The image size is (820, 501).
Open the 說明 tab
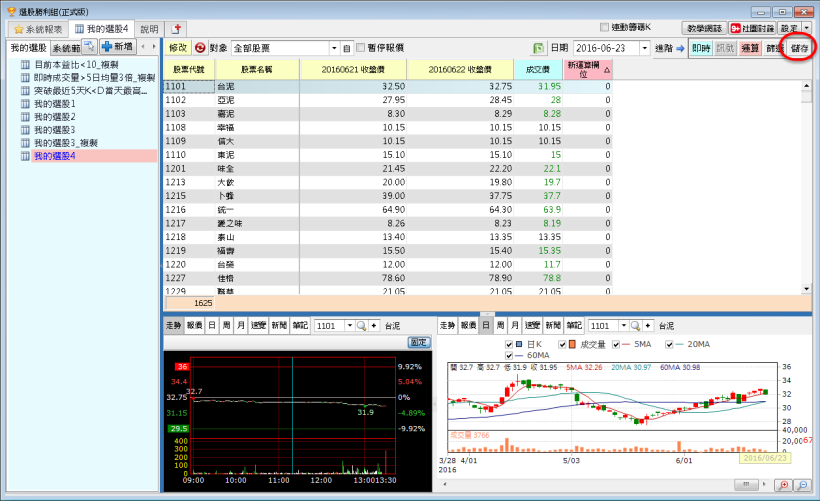(x=149, y=29)
